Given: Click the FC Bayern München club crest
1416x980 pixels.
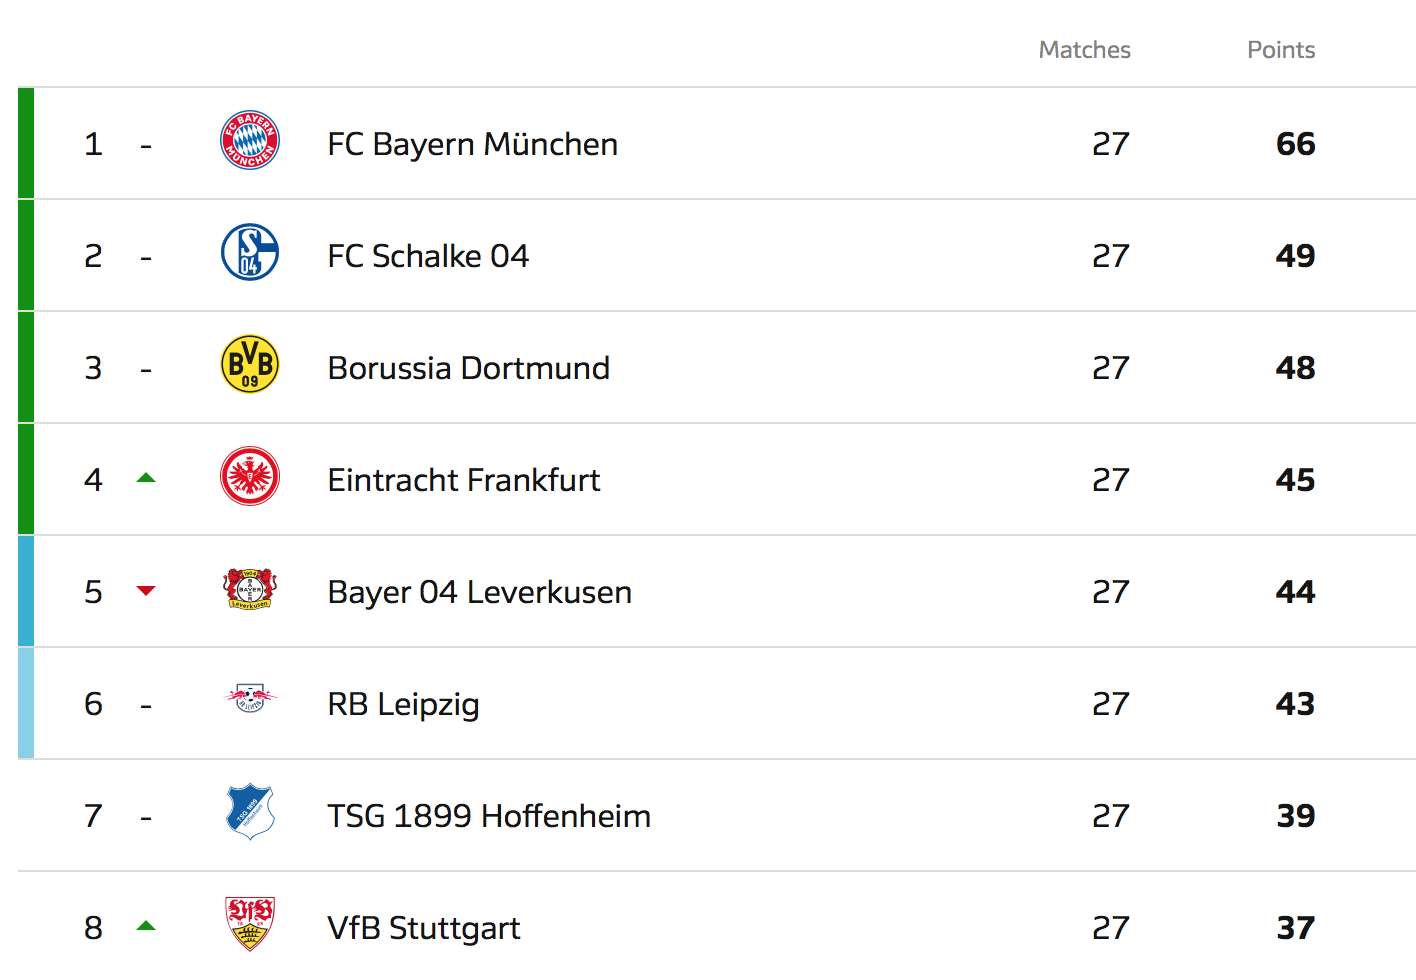Looking at the screenshot, I should click(x=250, y=140).
